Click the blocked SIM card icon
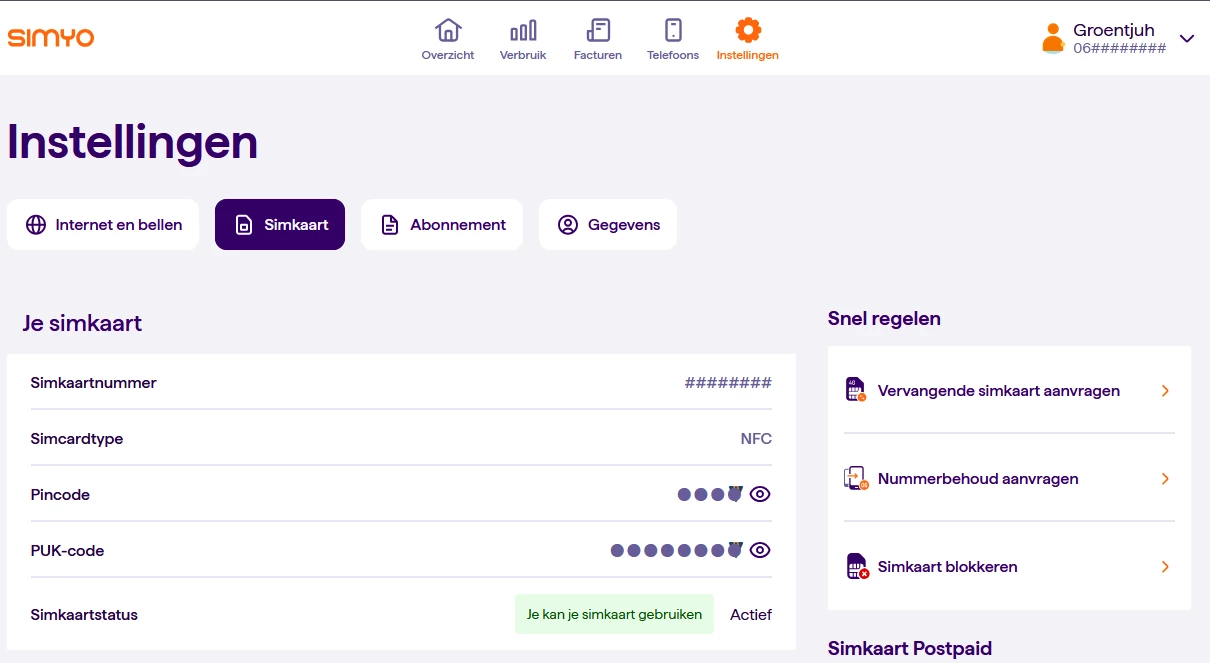Screen dimensions: 1210x663 point(857,566)
